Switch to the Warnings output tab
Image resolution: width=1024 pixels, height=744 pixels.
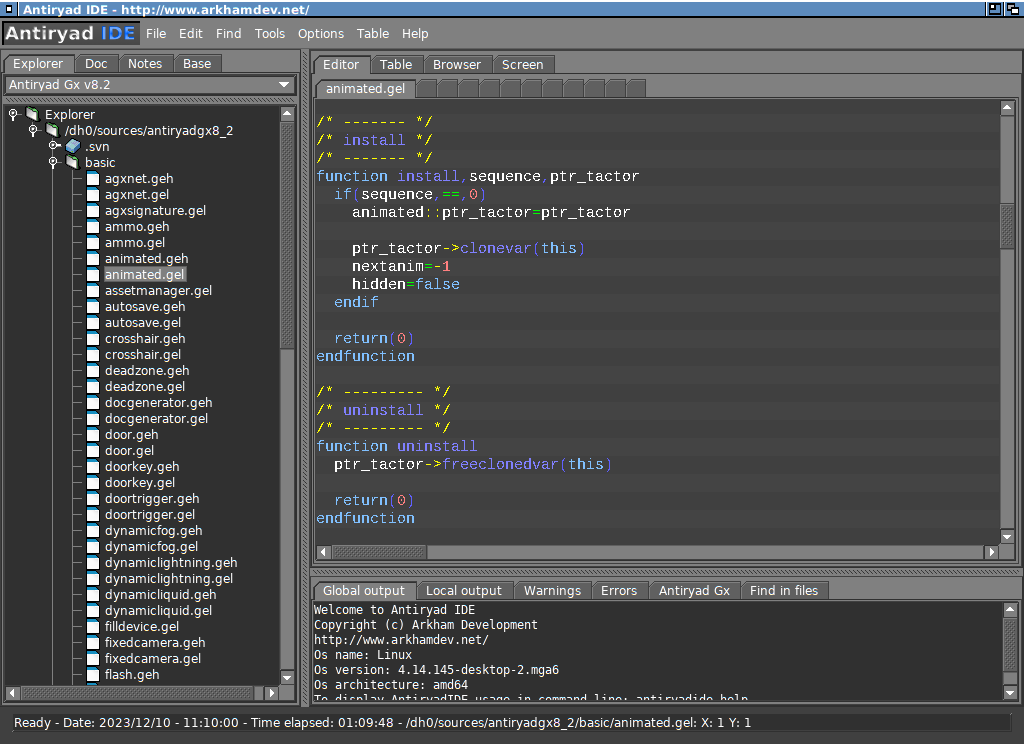(552, 590)
